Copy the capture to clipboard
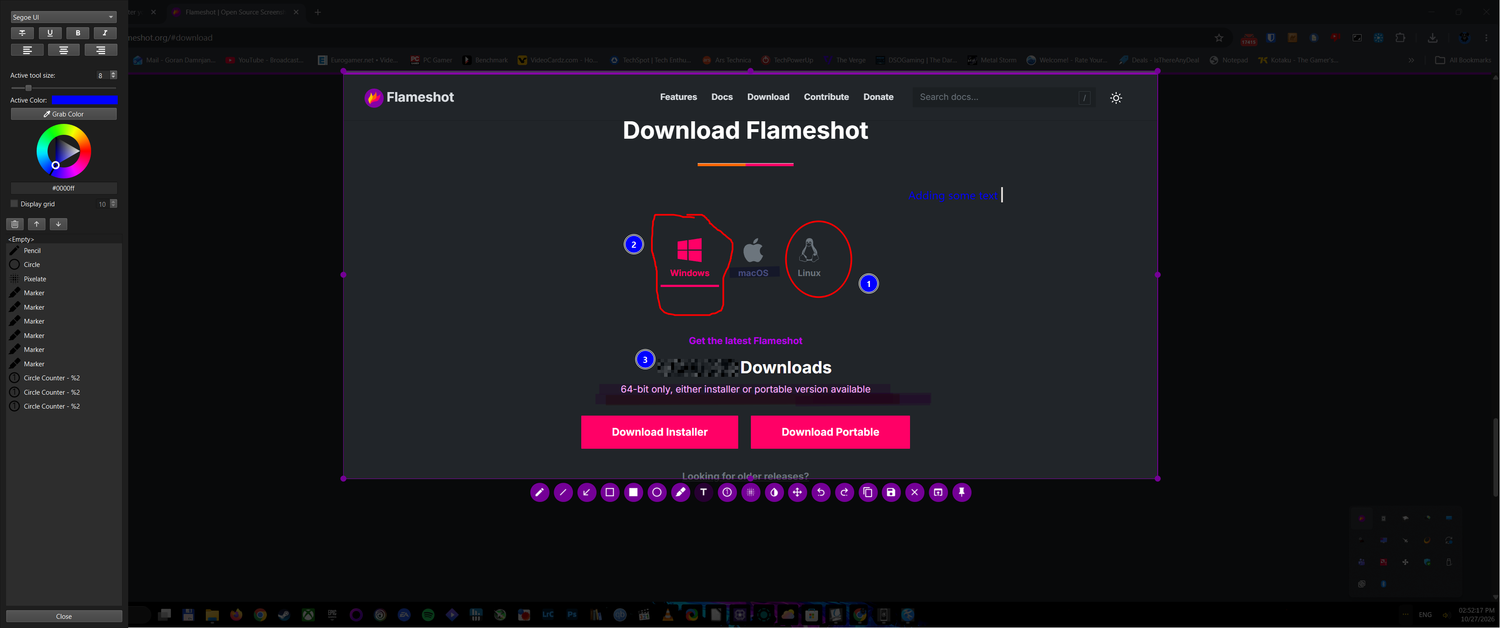This screenshot has height=628, width=1500. pos(868,492)
